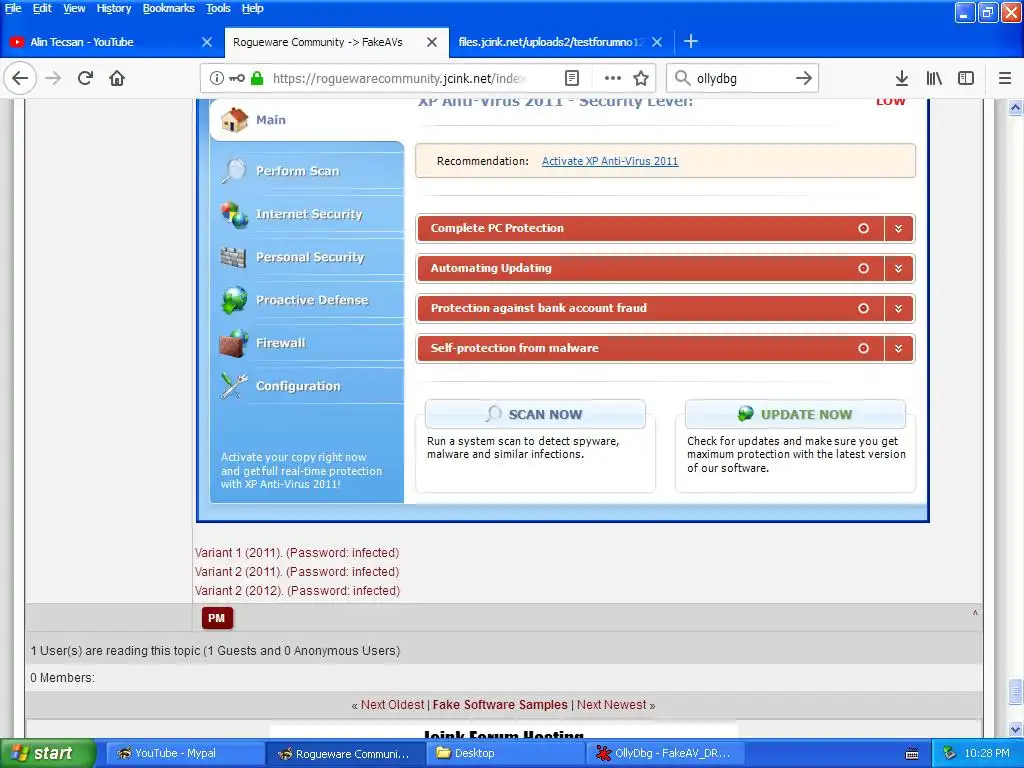Open History menu

(x=114, y=8)
